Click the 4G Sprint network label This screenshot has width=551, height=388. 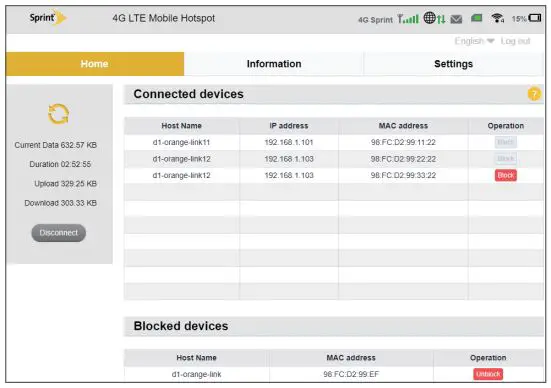375,20
